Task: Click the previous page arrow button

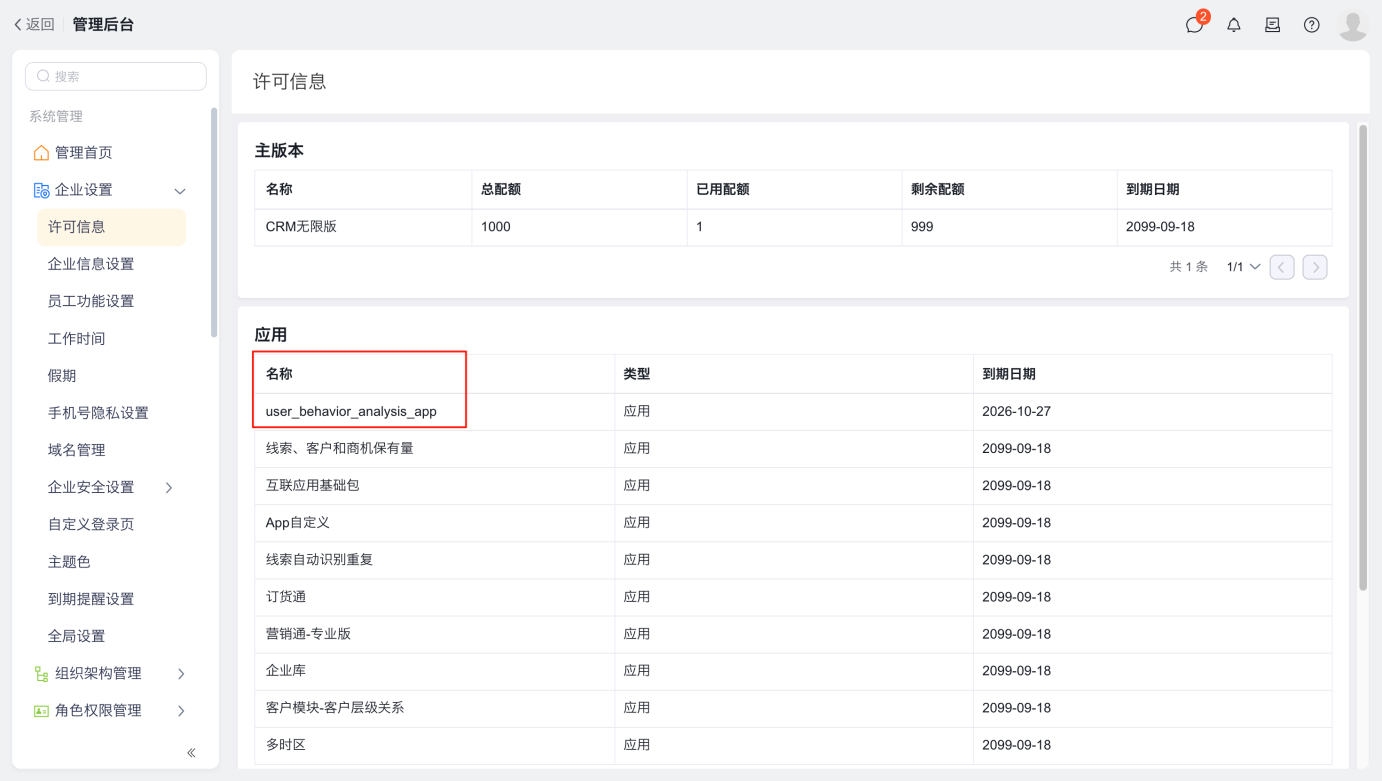Action: click(x=1282, y=267)
